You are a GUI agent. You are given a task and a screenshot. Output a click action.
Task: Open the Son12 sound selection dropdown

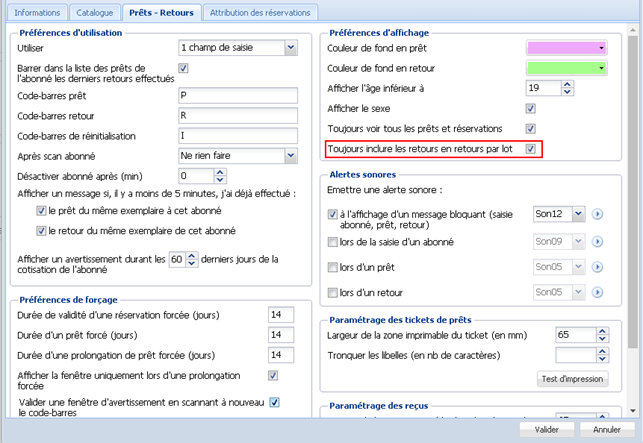click(577, 214)
